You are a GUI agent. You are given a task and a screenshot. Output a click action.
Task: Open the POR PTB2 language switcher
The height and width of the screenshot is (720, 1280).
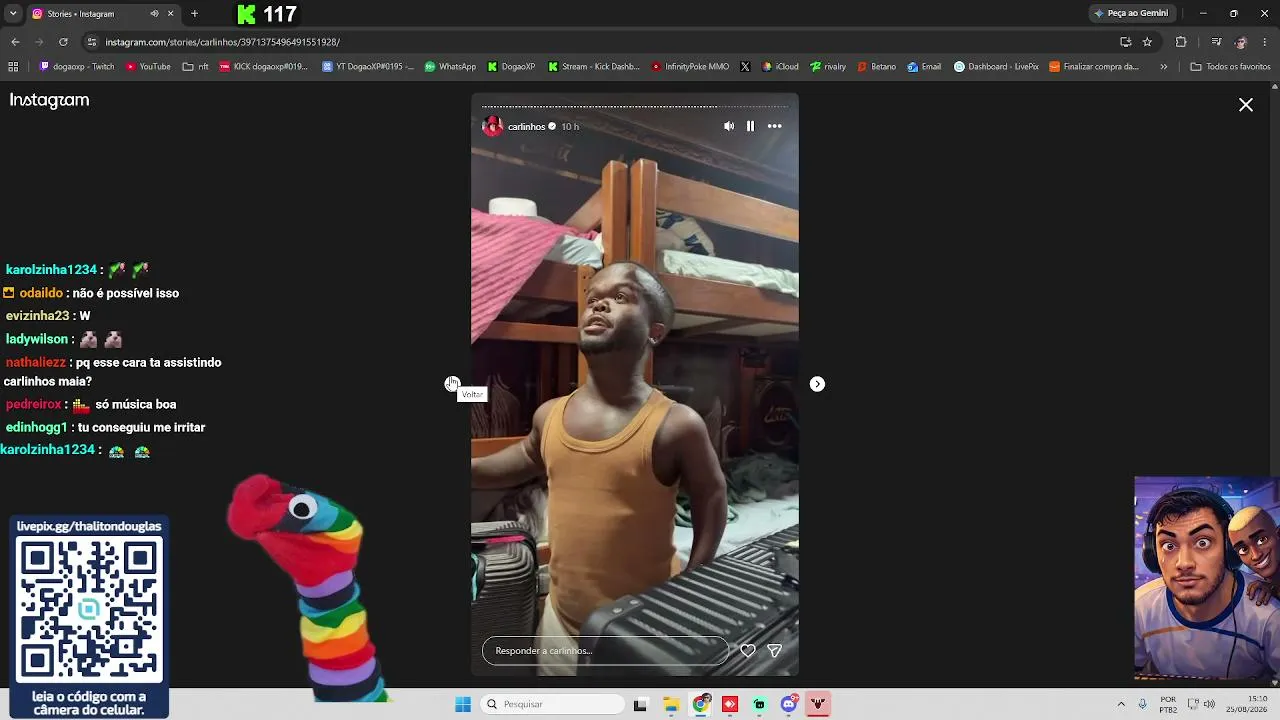[x=1168, y=704]
